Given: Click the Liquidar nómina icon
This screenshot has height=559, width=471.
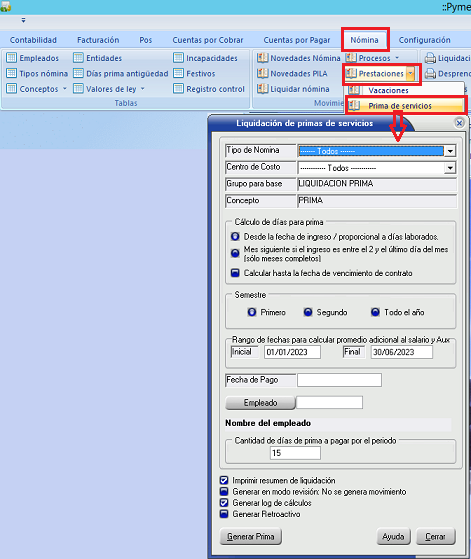Looking at the screenshot, I should pos(263,88).
